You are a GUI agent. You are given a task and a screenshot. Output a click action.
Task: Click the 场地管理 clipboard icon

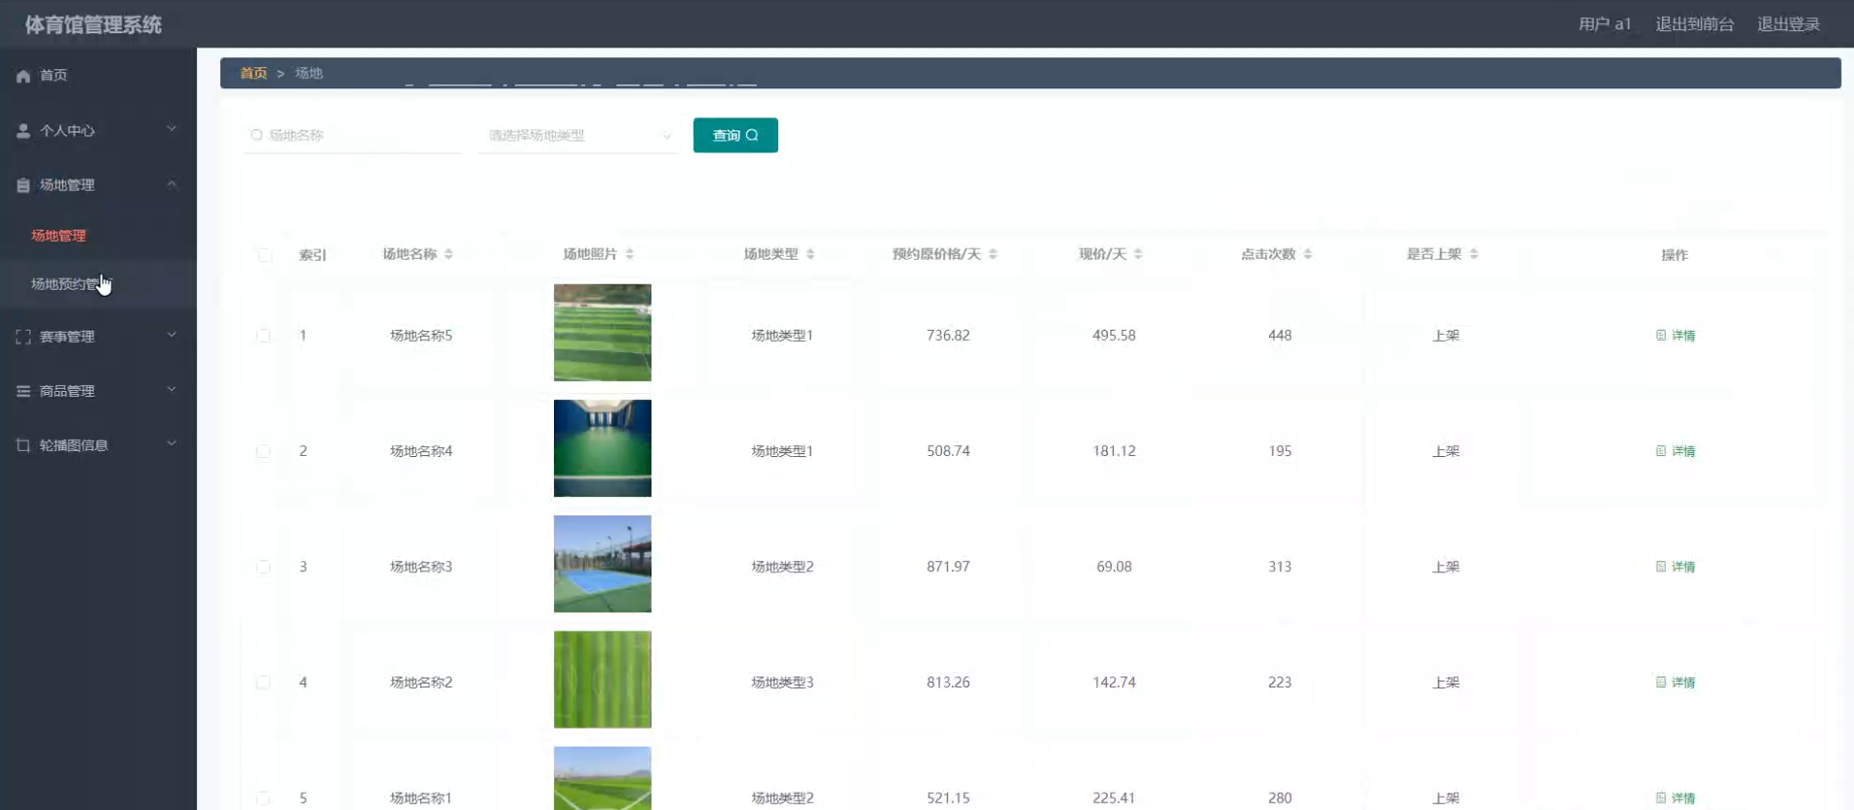23,185
